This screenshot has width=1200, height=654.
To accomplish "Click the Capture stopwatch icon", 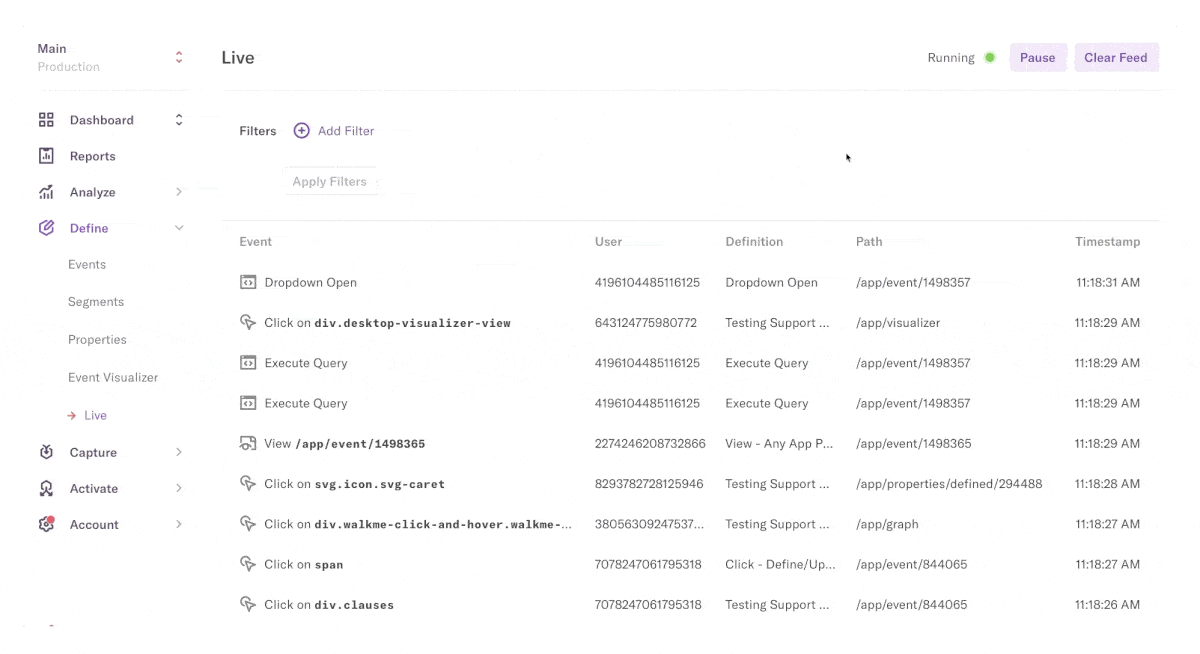I will coord(46,452).
